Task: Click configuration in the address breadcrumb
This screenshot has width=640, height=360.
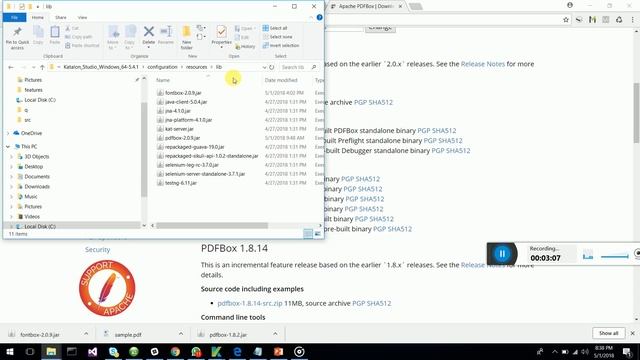Action: tap(162, 67)
